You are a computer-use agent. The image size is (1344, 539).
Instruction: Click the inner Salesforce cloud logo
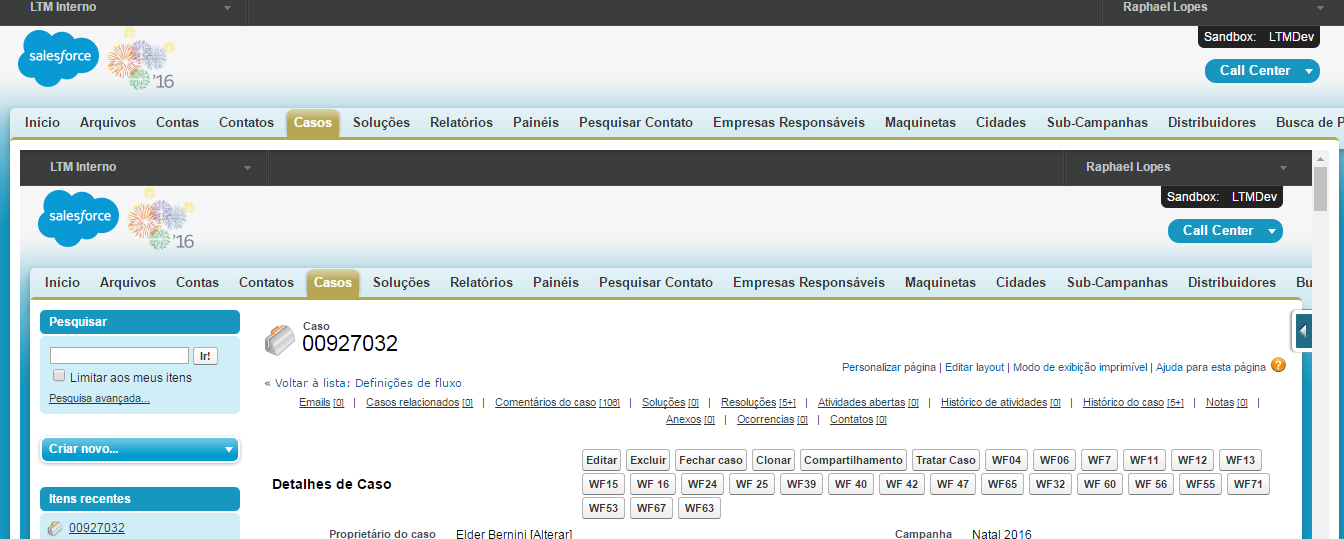click(x=79, y=217)
